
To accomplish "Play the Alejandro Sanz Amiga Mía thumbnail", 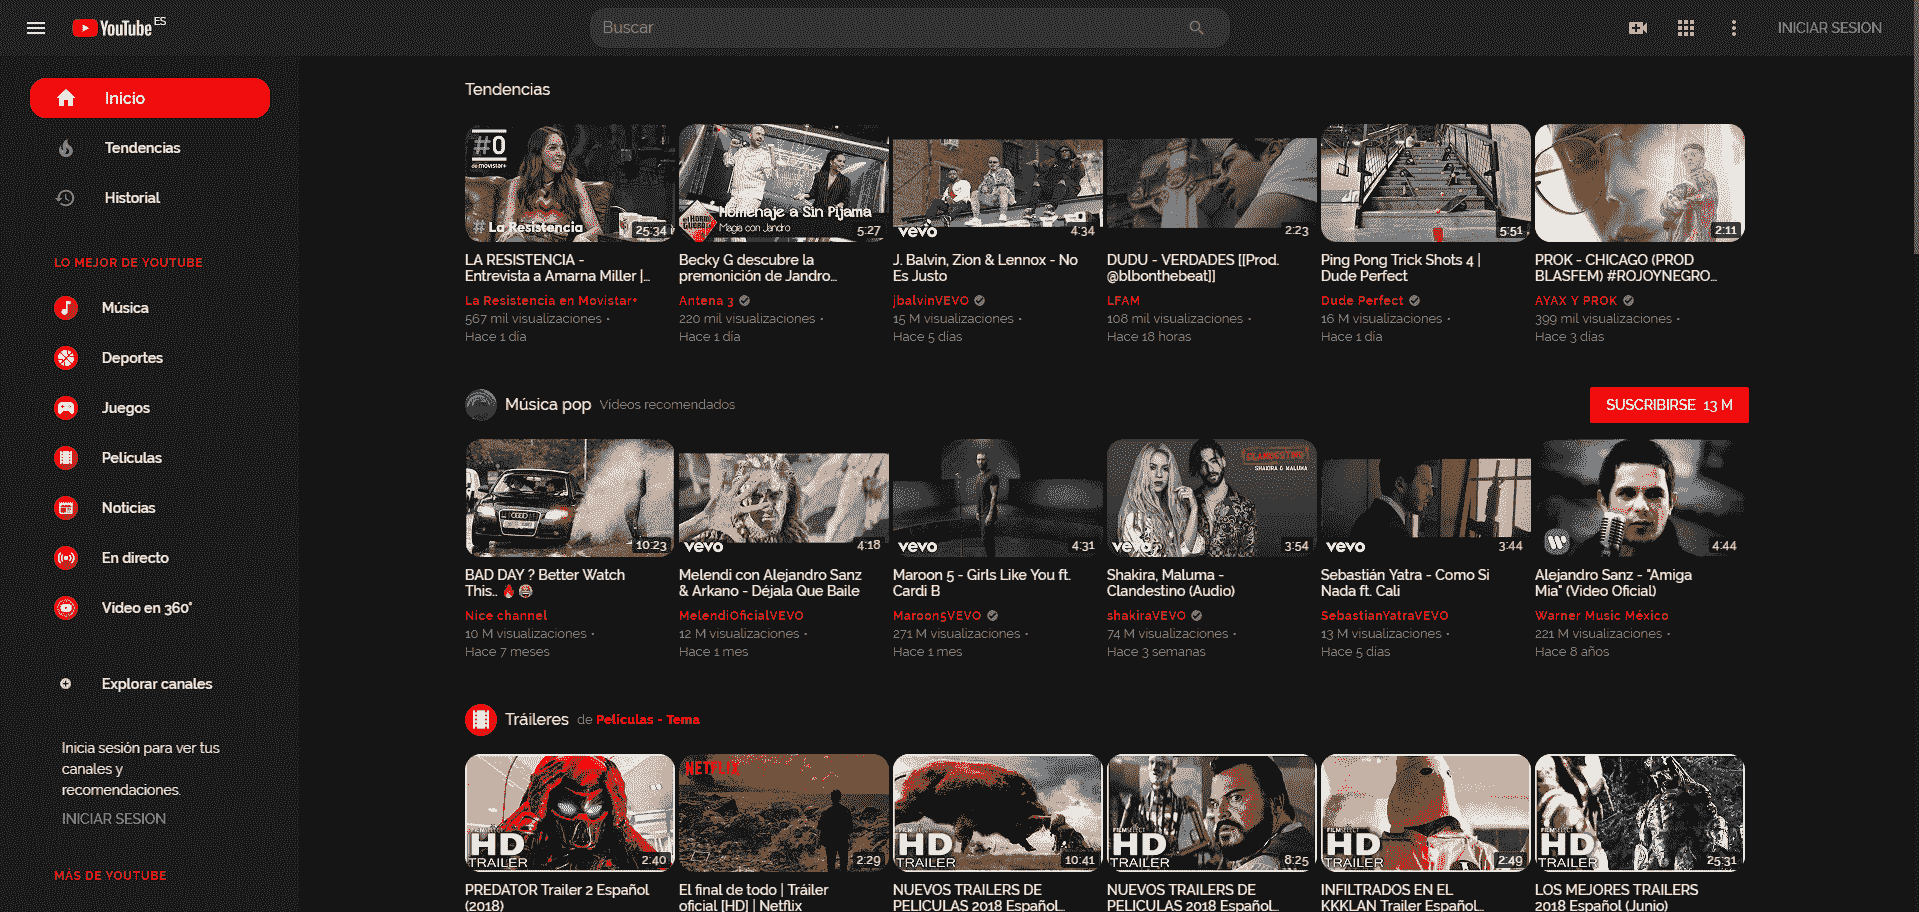I will click(1640, 498).
